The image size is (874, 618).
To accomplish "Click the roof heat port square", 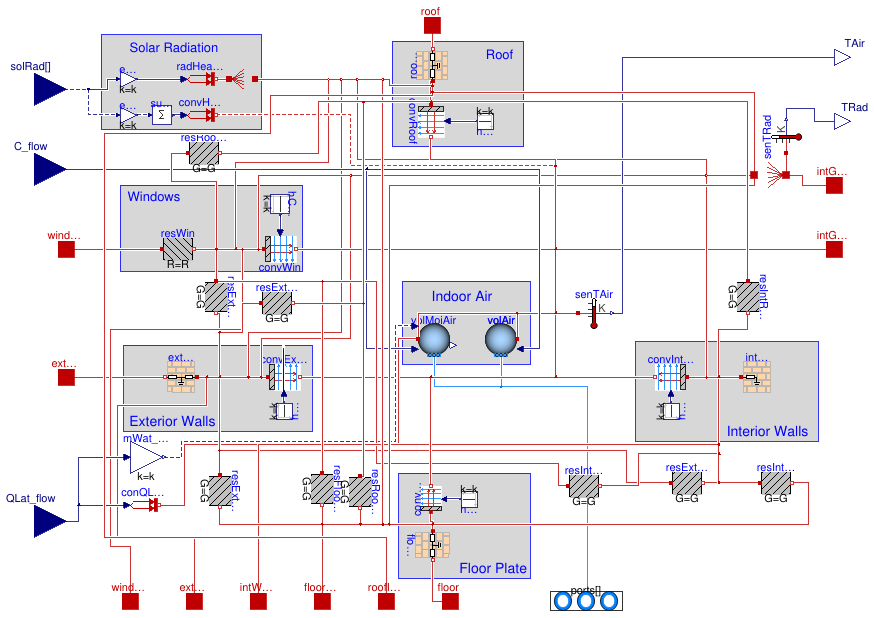I will tap(432, 25).
